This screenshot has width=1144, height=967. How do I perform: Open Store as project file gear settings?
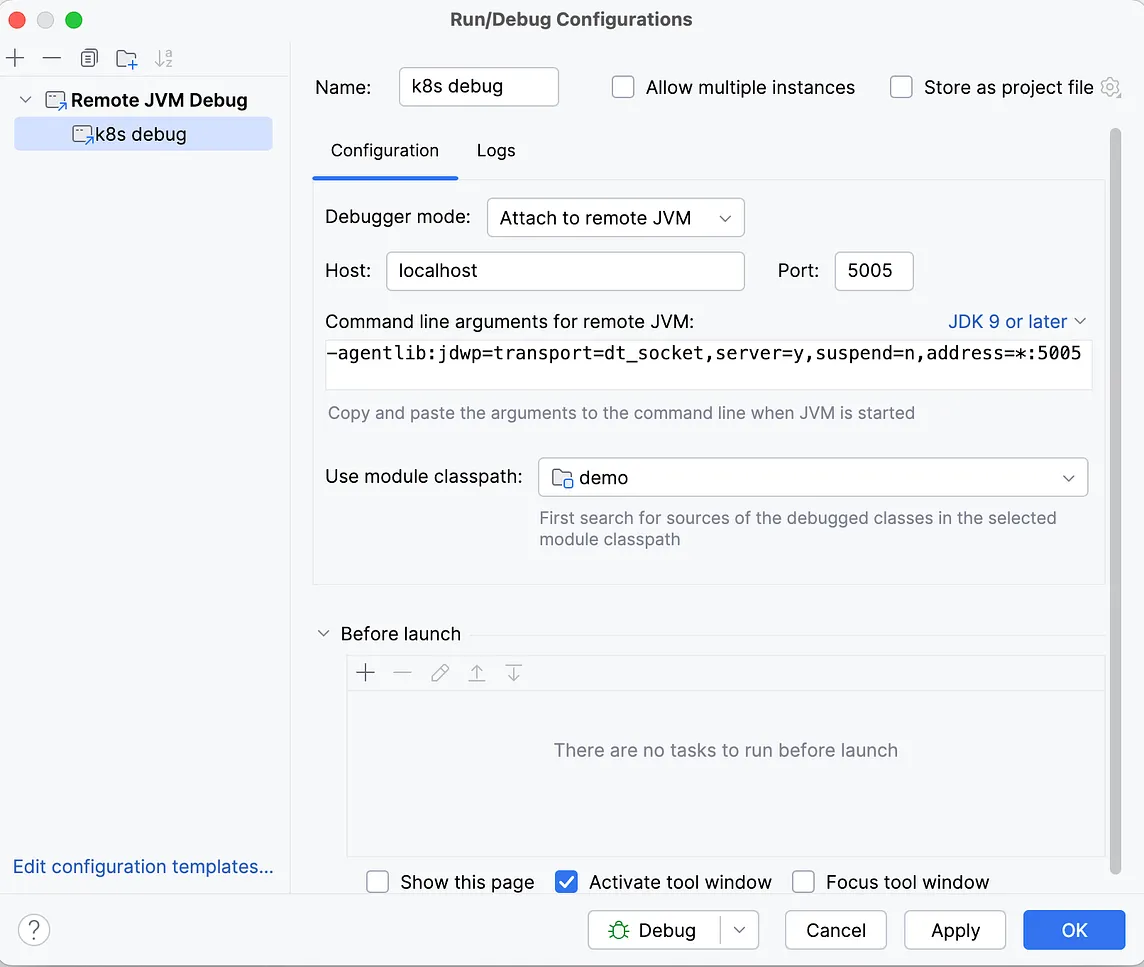1110,87
